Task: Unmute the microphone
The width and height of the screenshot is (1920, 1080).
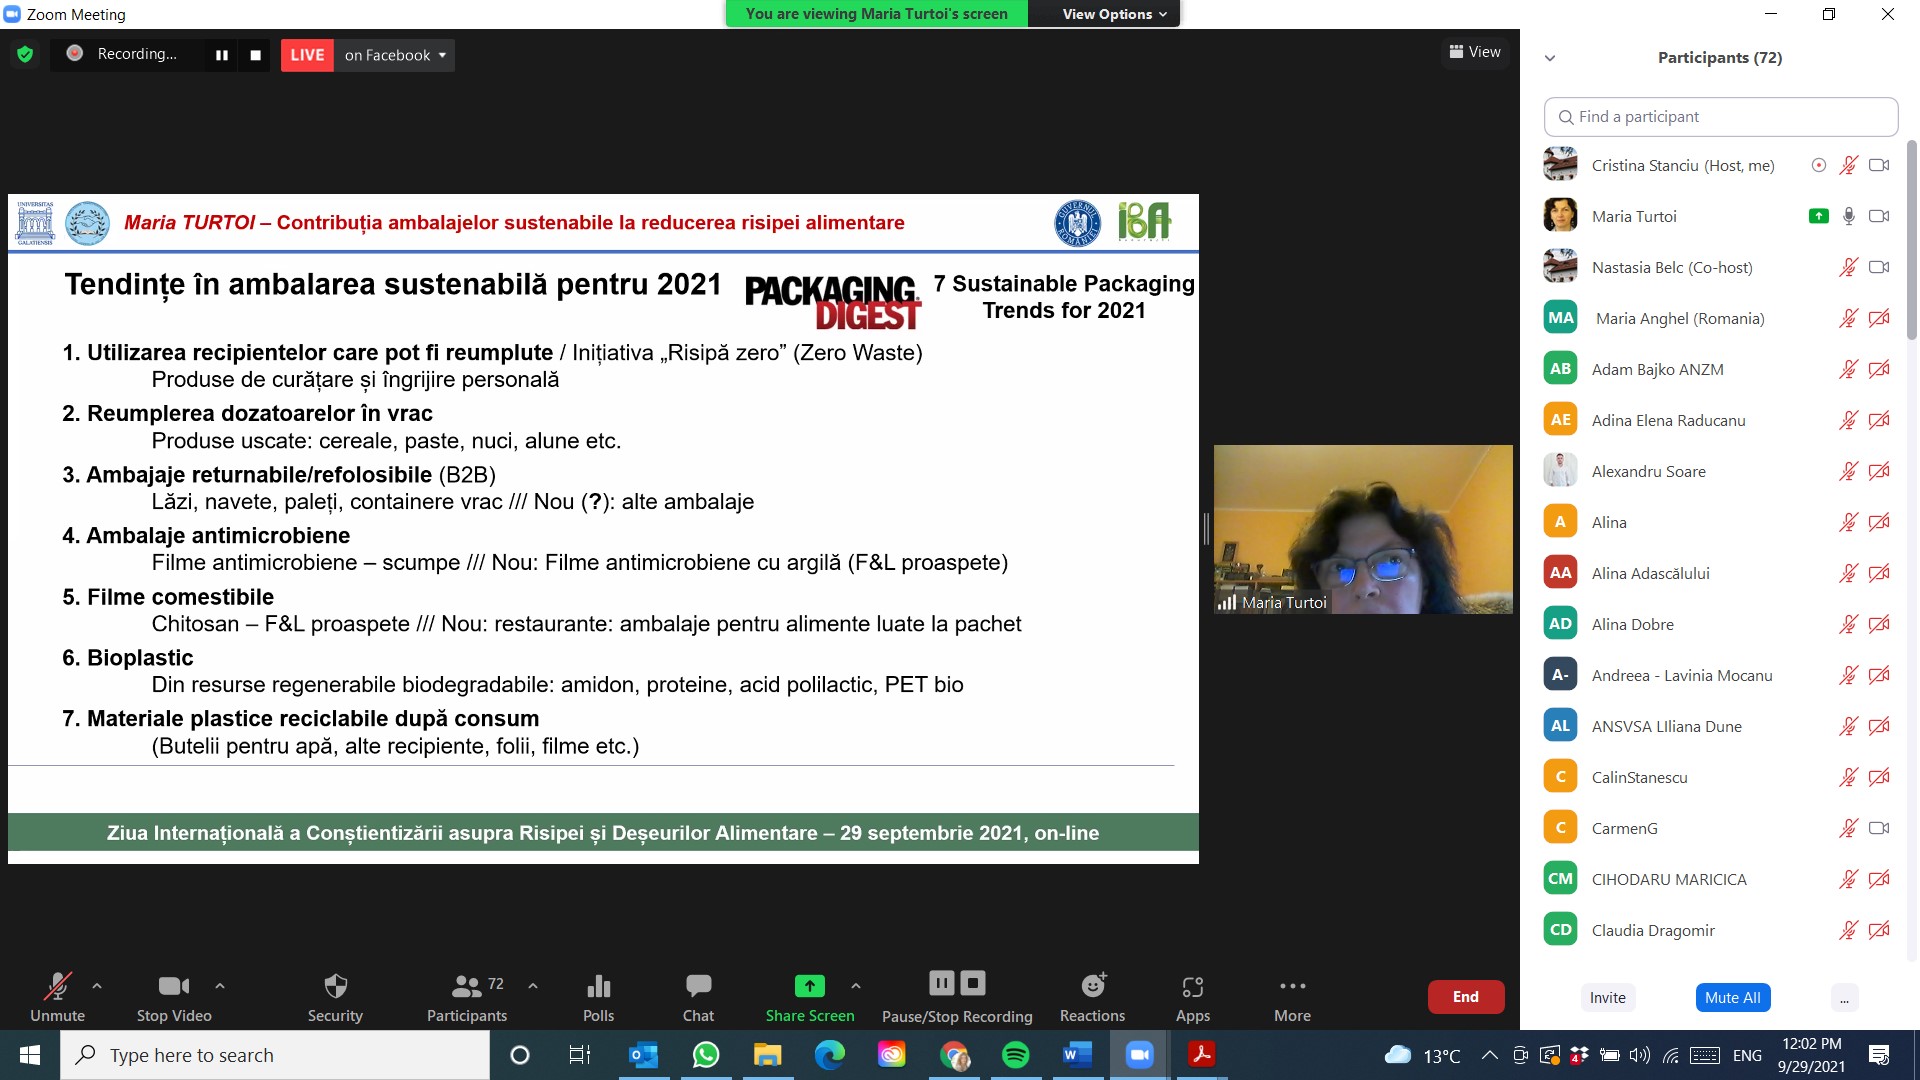Action: point(57,987)
